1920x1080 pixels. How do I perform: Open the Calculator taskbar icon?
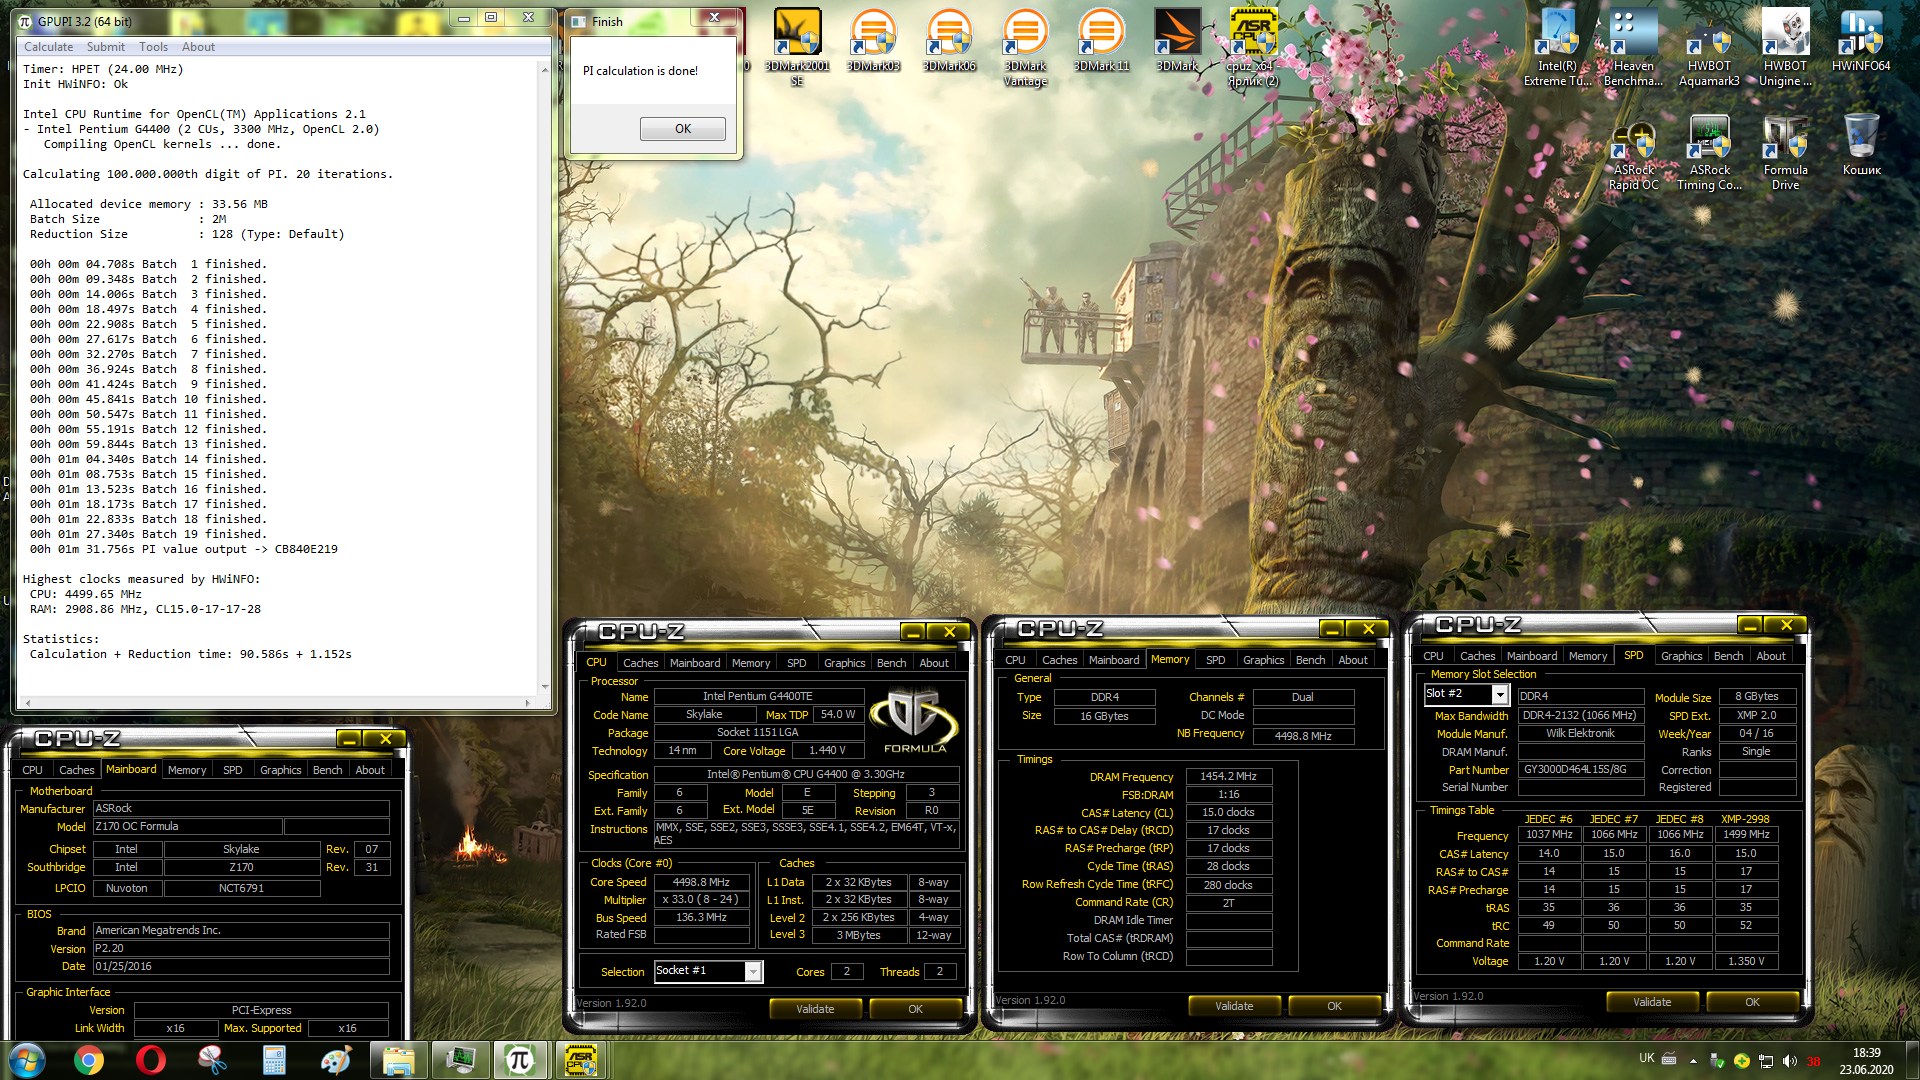click(x=274, y=1060)
